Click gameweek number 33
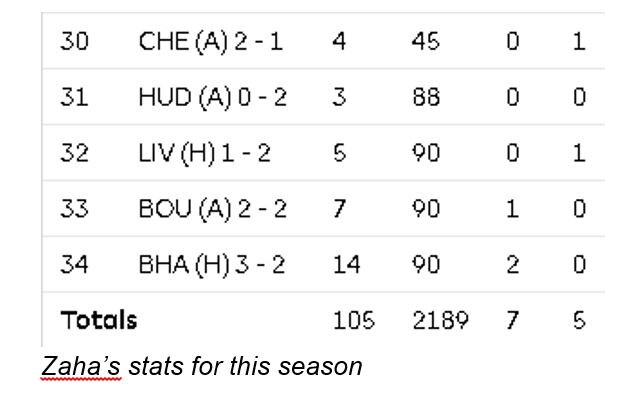 74,209
